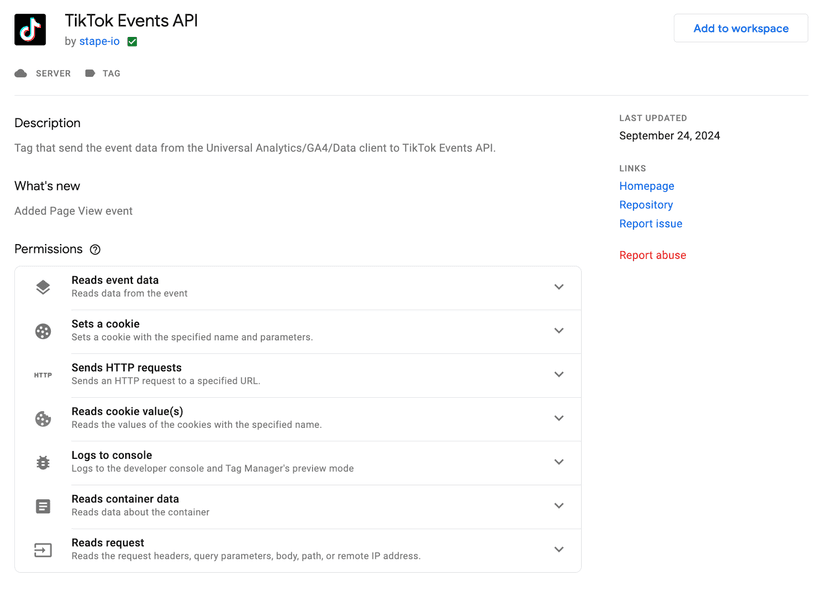Click the TikTok logo icon

29,29
